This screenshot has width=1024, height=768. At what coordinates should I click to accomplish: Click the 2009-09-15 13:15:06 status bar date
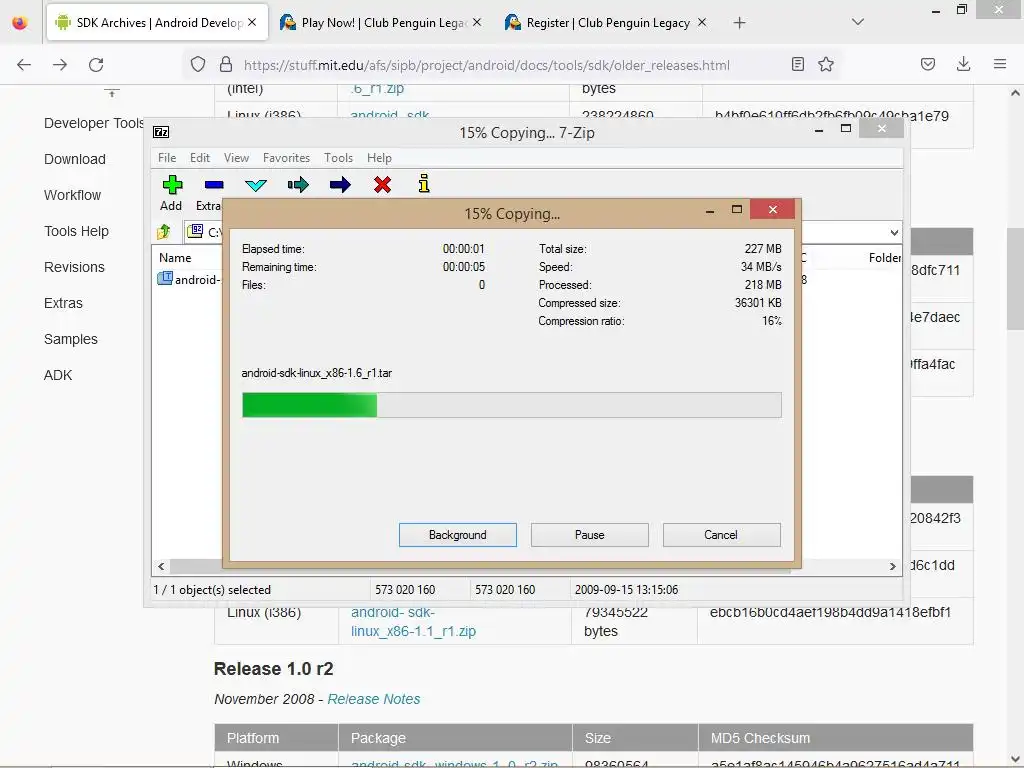(626, 590)
